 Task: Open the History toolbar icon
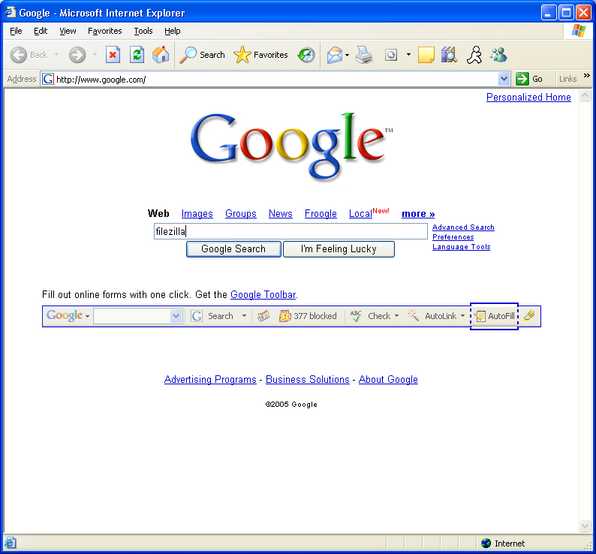coord(306,55)
